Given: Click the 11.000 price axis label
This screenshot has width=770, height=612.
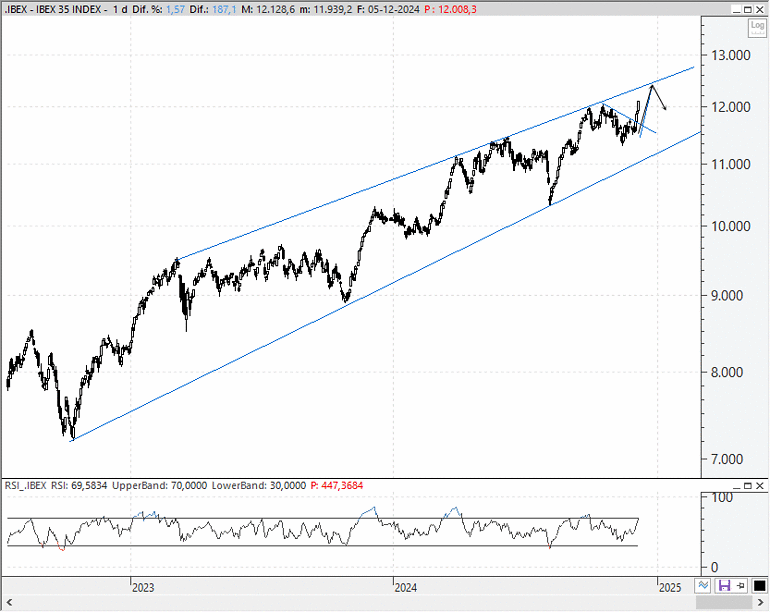Looking at the screenshot, I should (x=731, y=165).
